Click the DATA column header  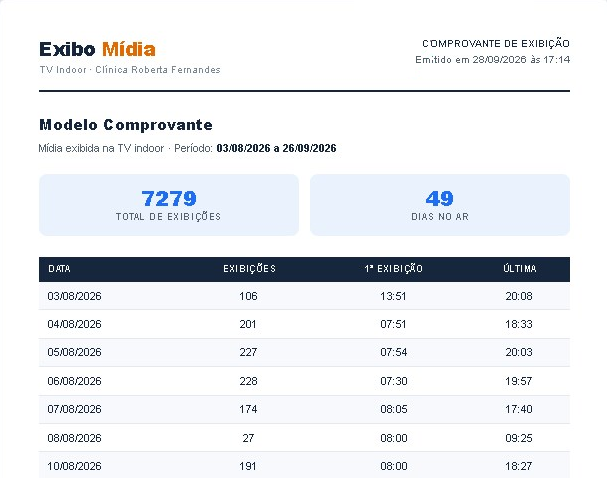pyautogui.click(x=59, y=269)
